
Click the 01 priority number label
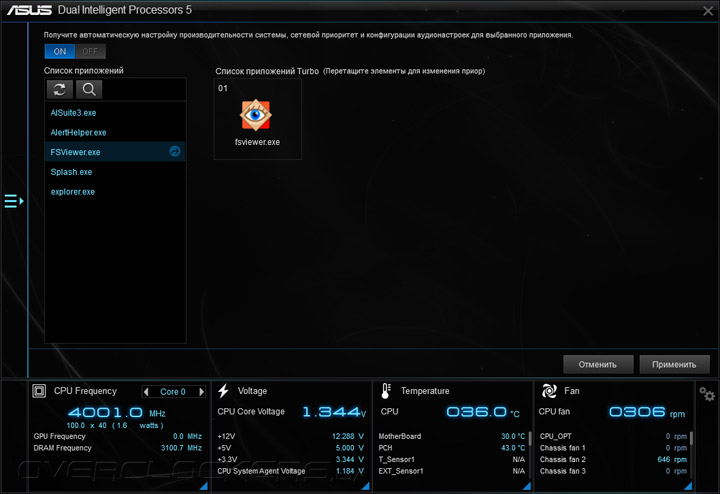click(x=223, y=88)
